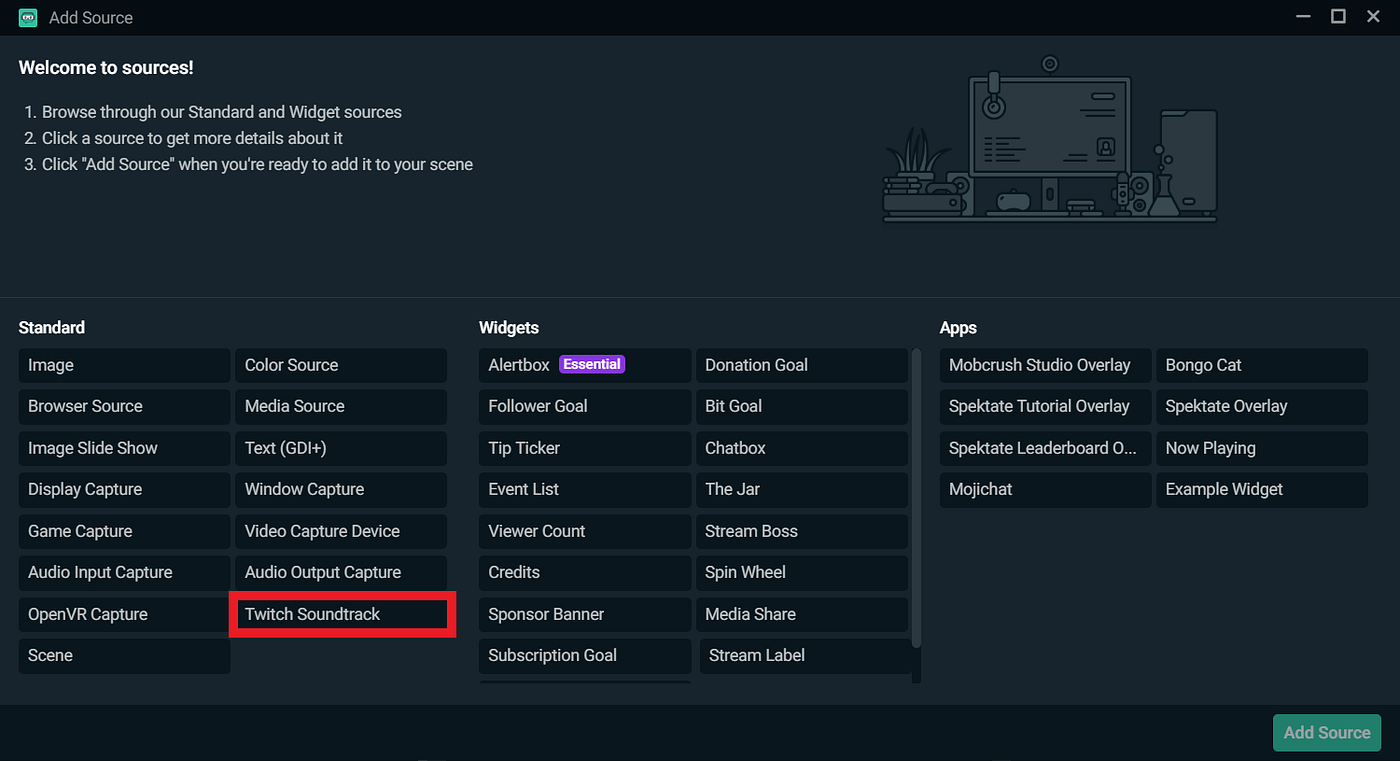Click the Standard section heading
Image resolution: width=1400 pixels, height=761 pixels.
tap(52, 327)
